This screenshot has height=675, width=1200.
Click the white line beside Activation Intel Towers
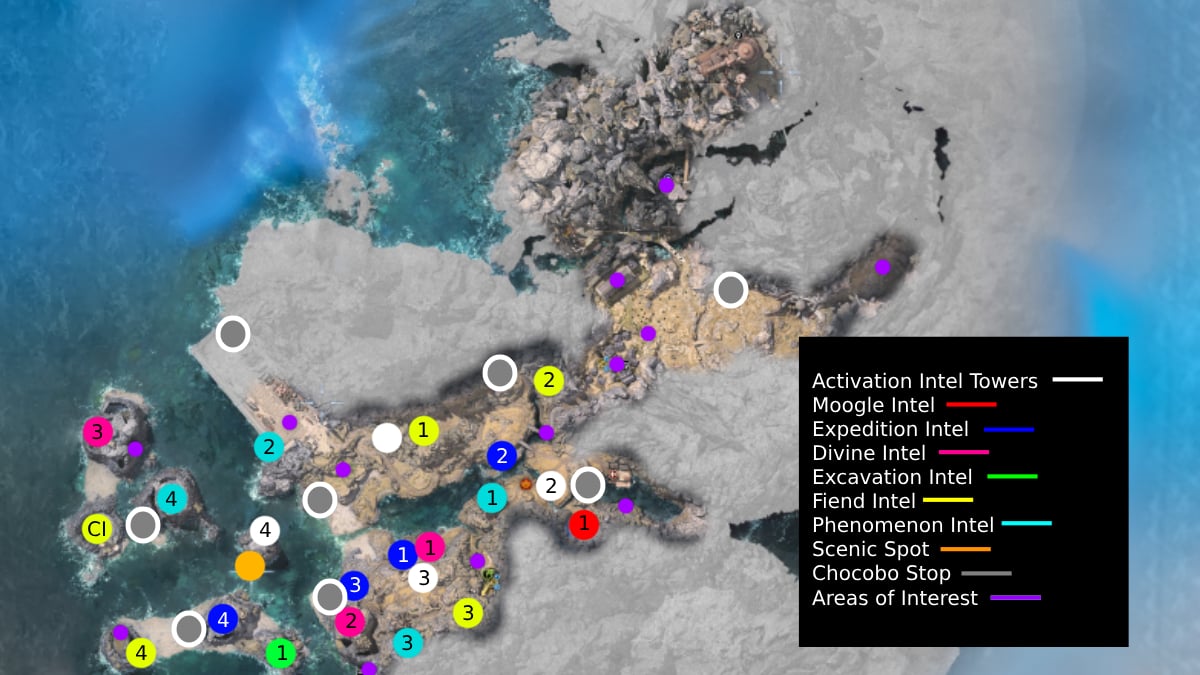(1078, 379)
